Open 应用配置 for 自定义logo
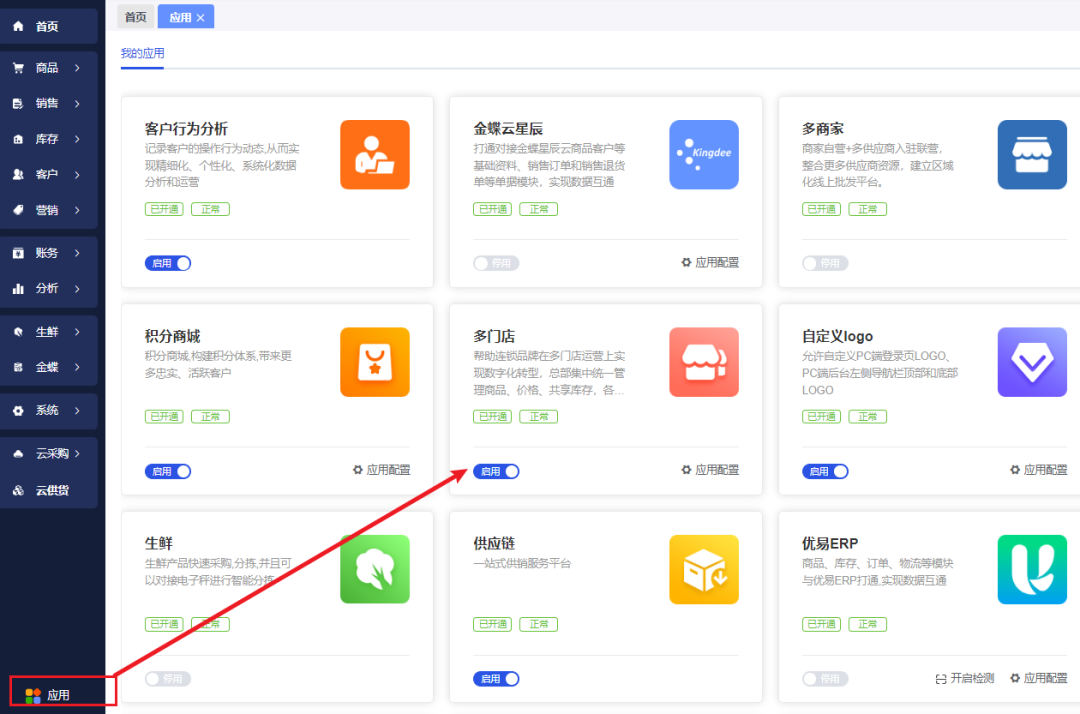The image size is (1080, 714). click(x=1037, y=470)
